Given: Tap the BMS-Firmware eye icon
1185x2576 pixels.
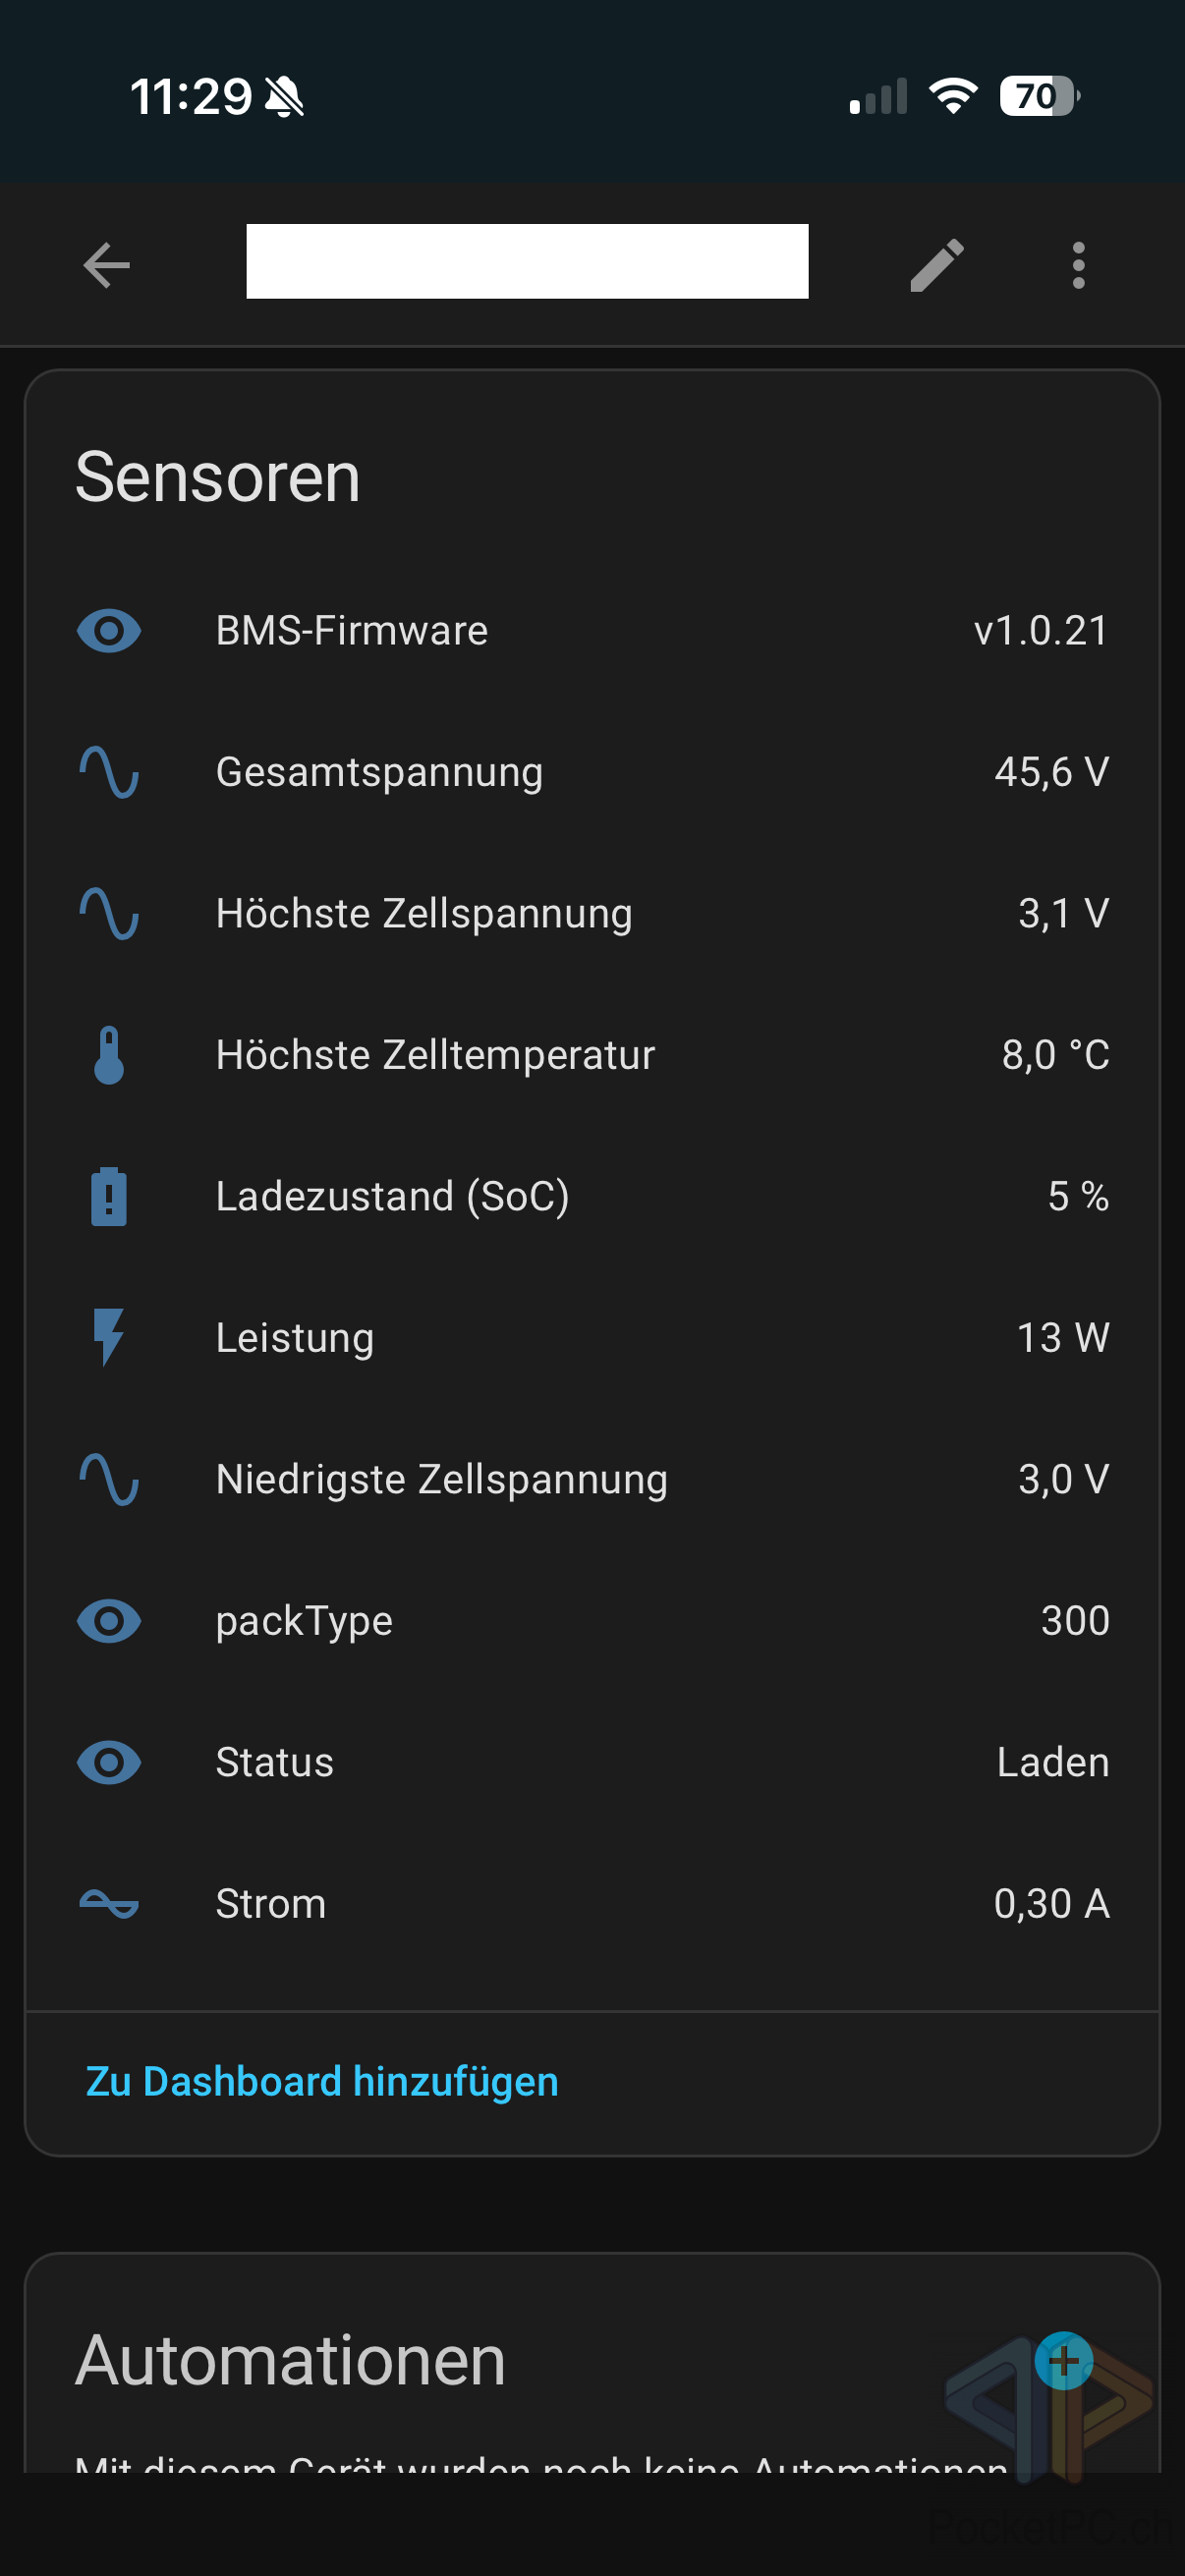Looking at the screenshot, I should coord(109,631).
